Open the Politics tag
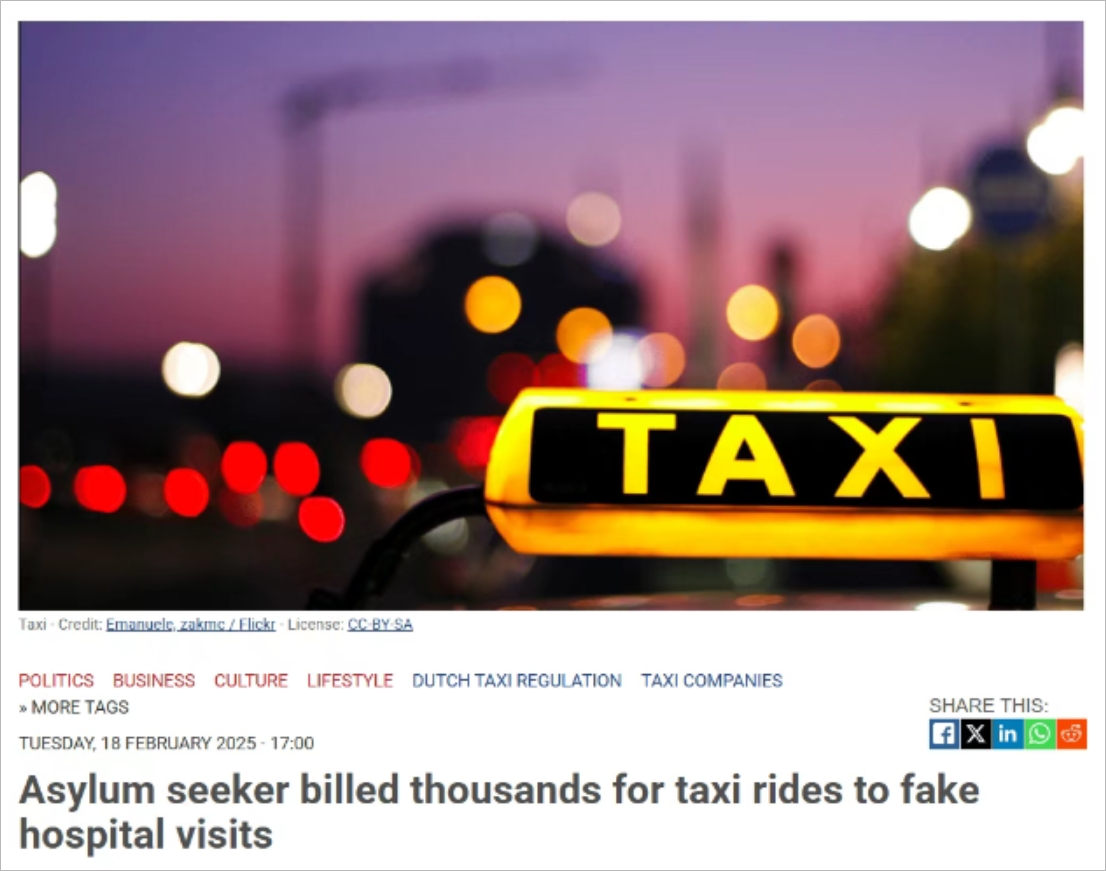This screenshot has height=871, width=1106. [56, 681]
